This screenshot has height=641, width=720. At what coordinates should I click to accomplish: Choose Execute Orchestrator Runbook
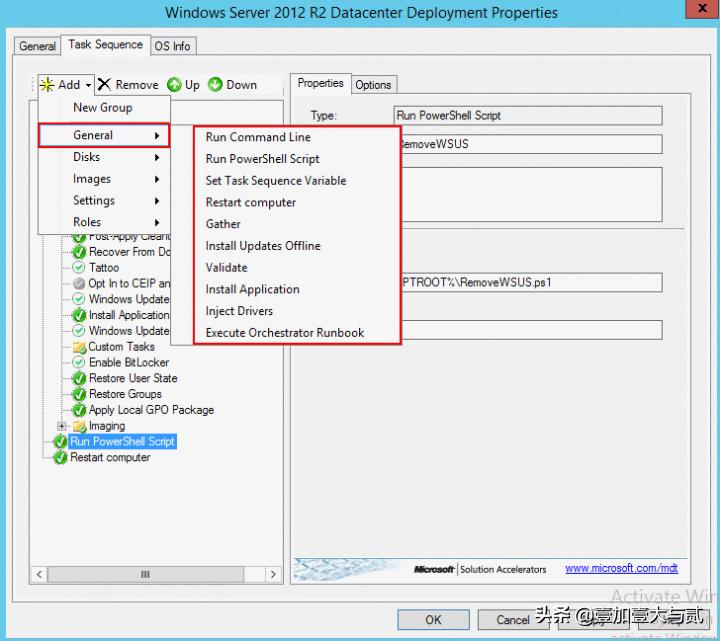285,332
